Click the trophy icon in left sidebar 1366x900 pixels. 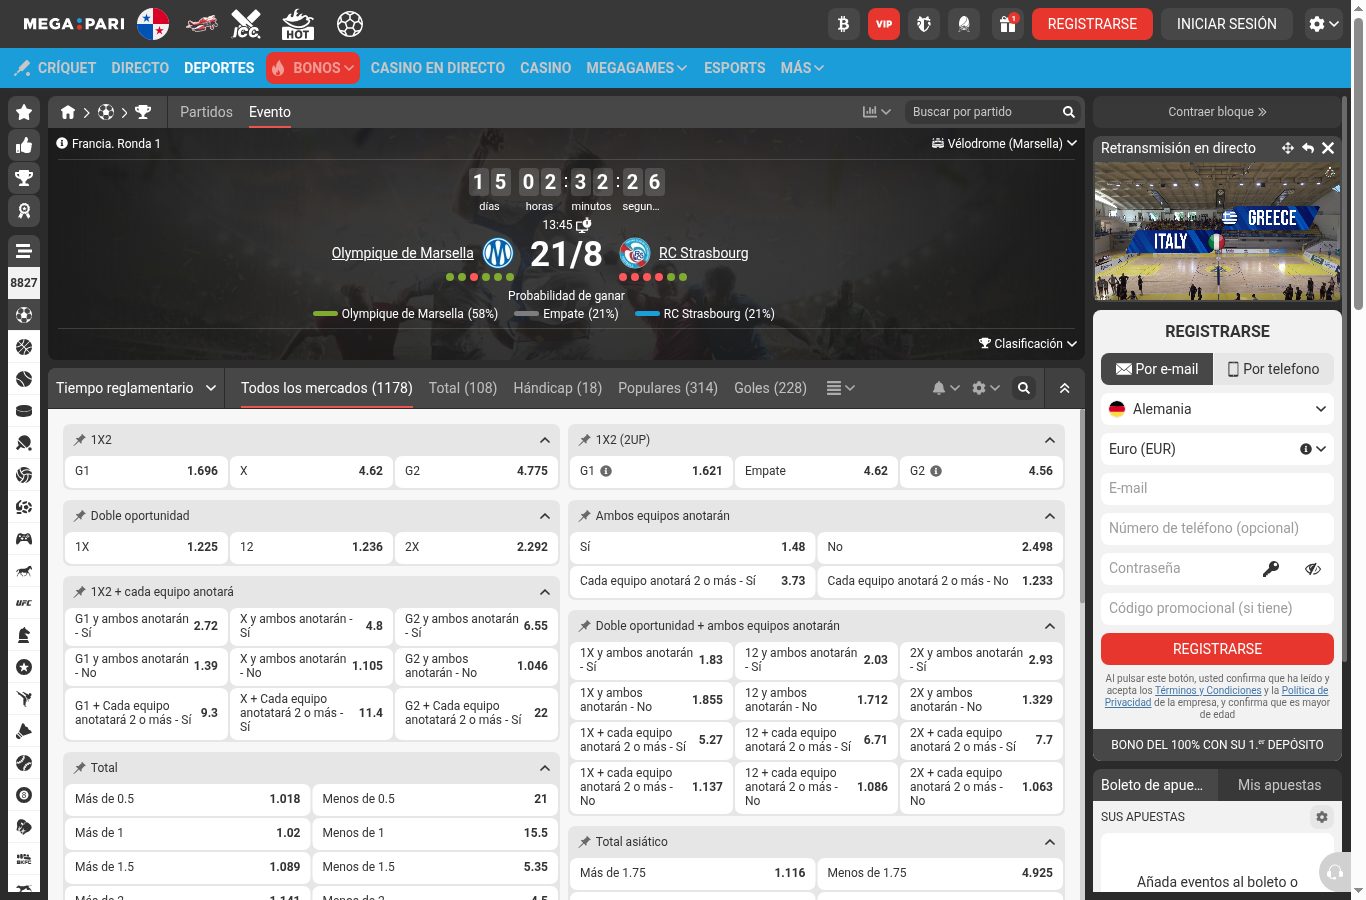click(x=24, y=179)
